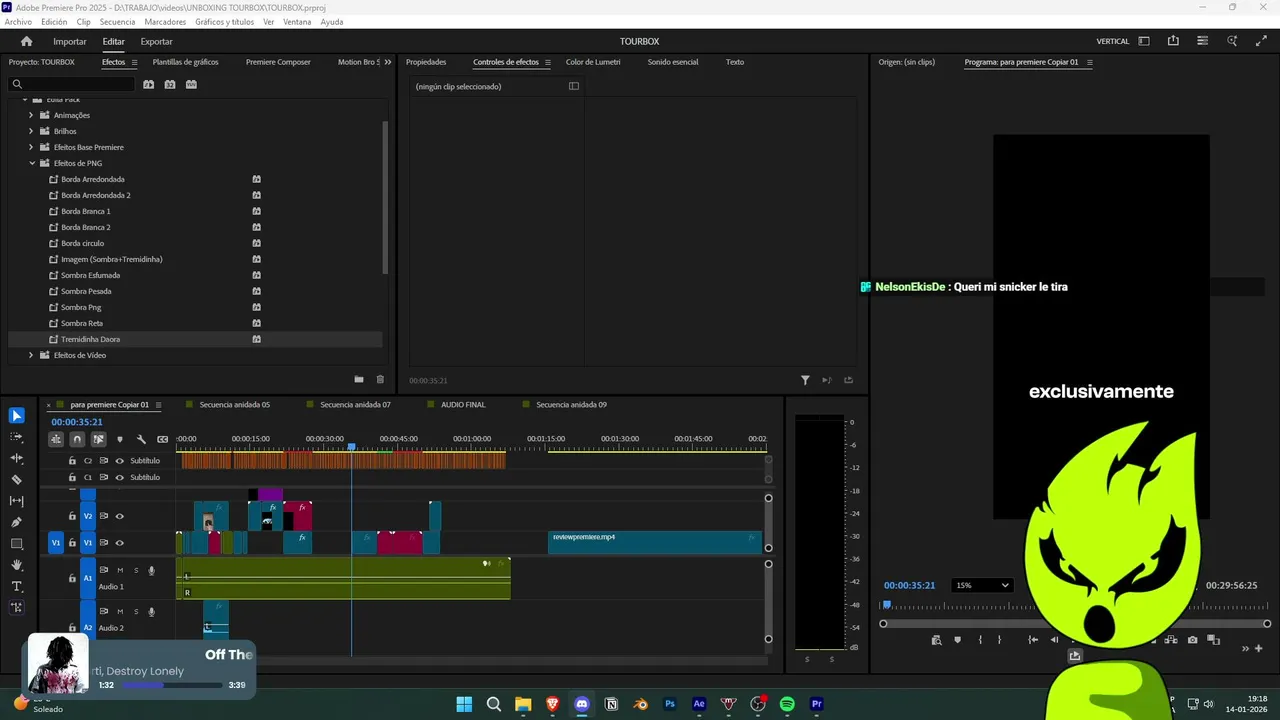Open the button editor plus icon
The height and width of the screenshot is (720, 1280).
coord(1258,648)
